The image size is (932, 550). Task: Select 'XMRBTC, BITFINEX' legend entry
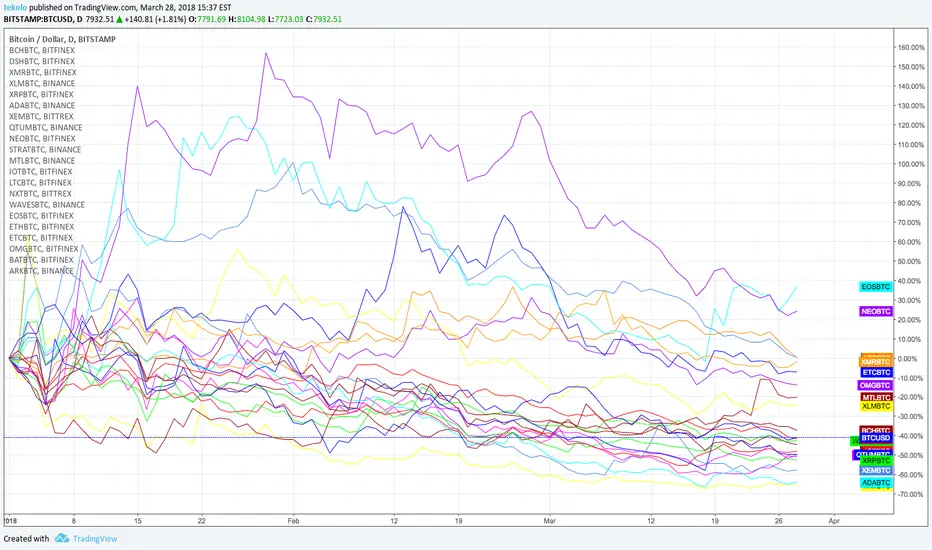click(x=43, y=73)
